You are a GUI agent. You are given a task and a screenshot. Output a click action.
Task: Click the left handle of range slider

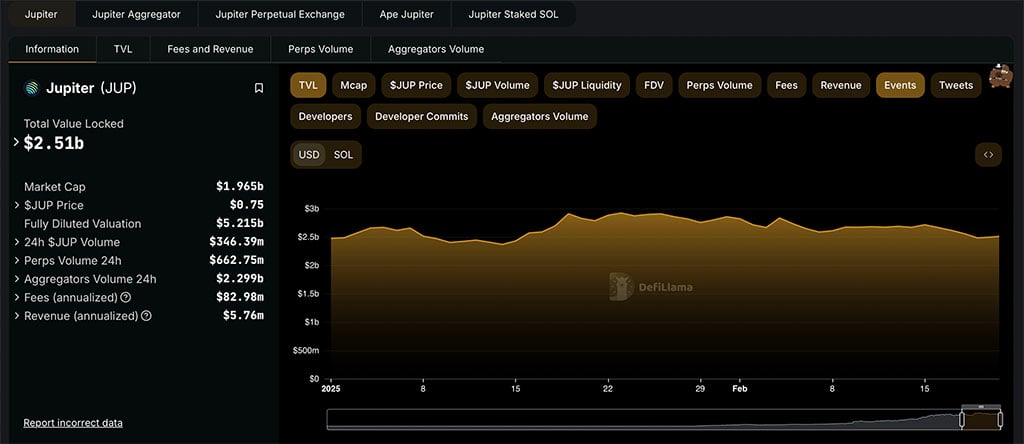click(x=962, y=419)
